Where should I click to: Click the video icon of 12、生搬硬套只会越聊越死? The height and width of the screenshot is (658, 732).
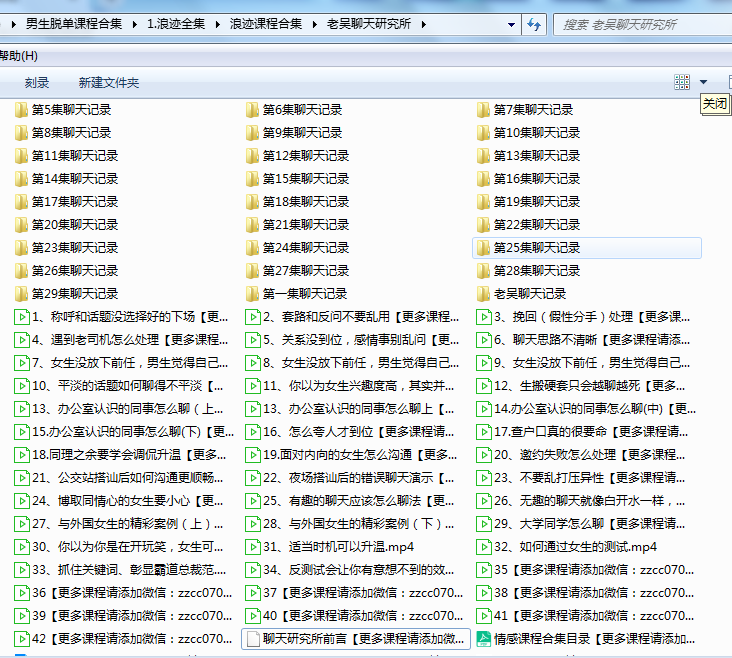coord(484,386)
